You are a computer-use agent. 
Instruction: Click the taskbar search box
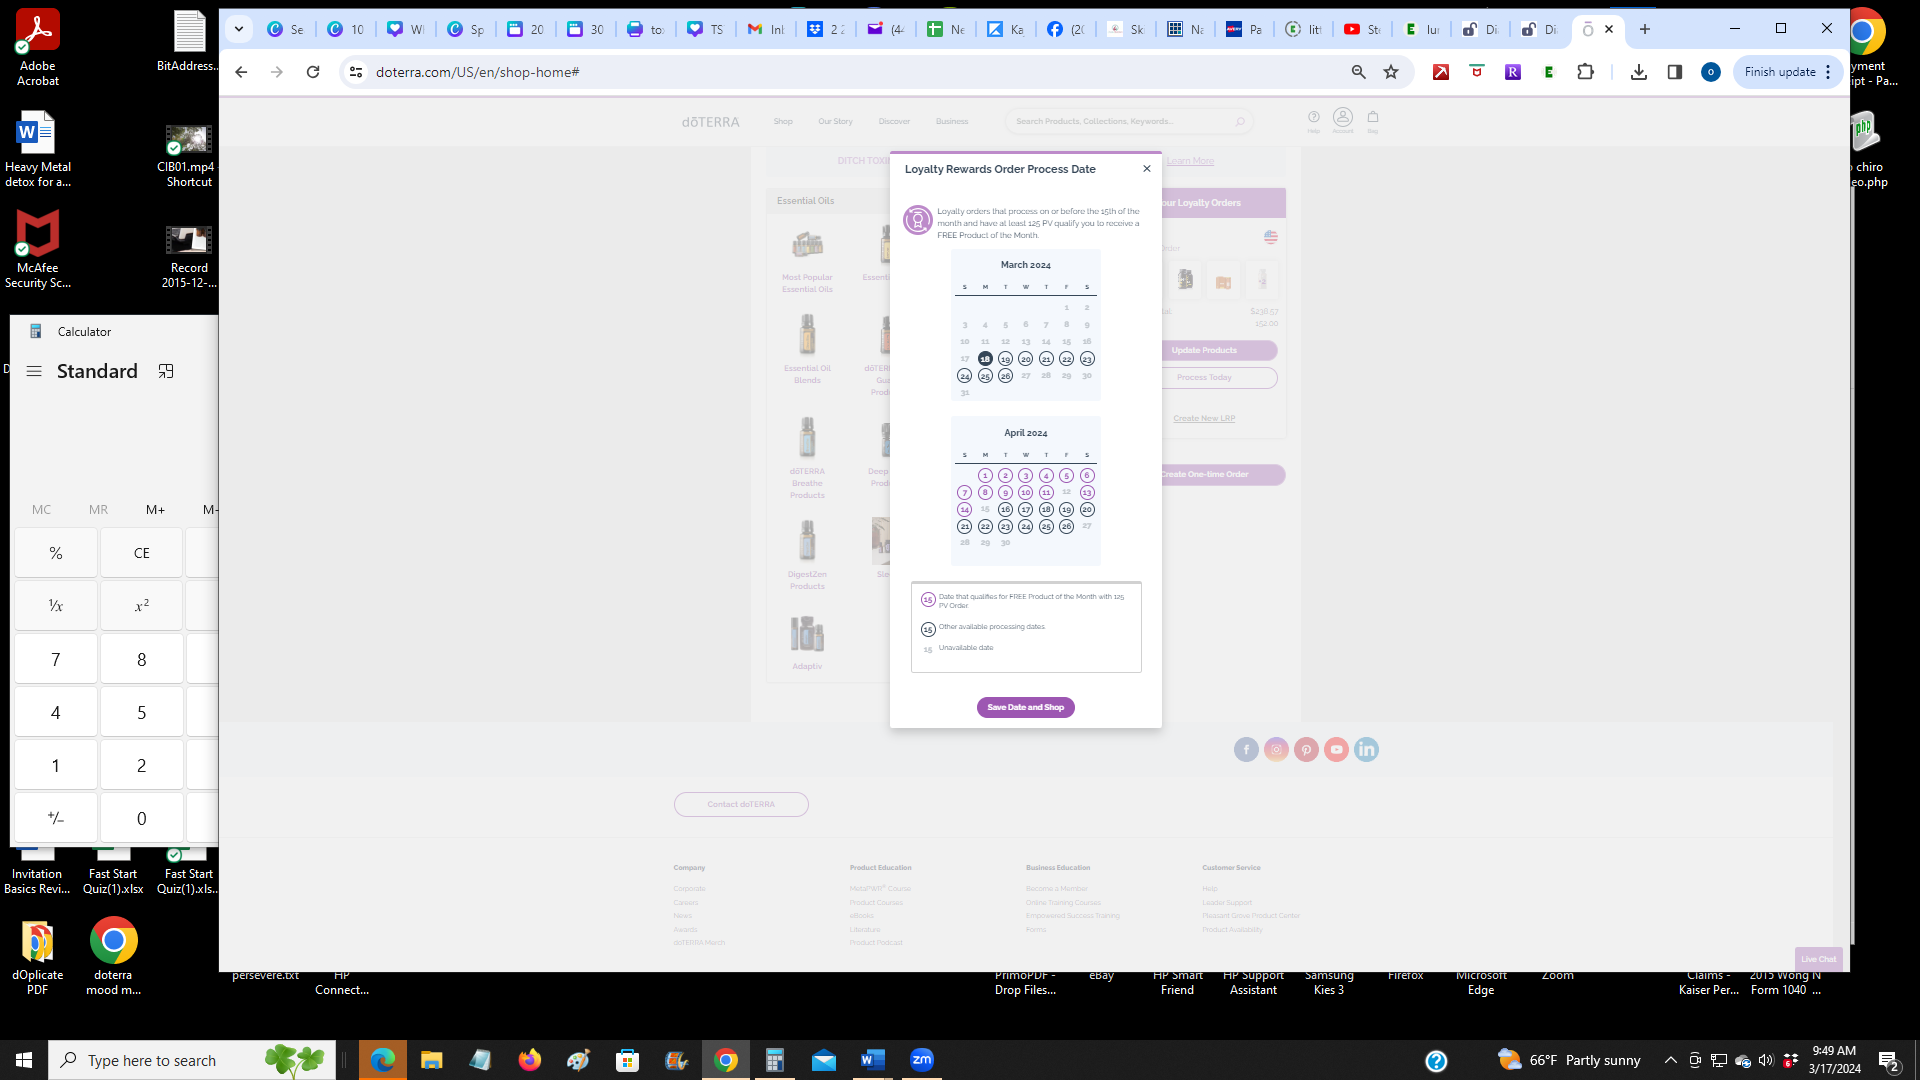click(192, 1060)
